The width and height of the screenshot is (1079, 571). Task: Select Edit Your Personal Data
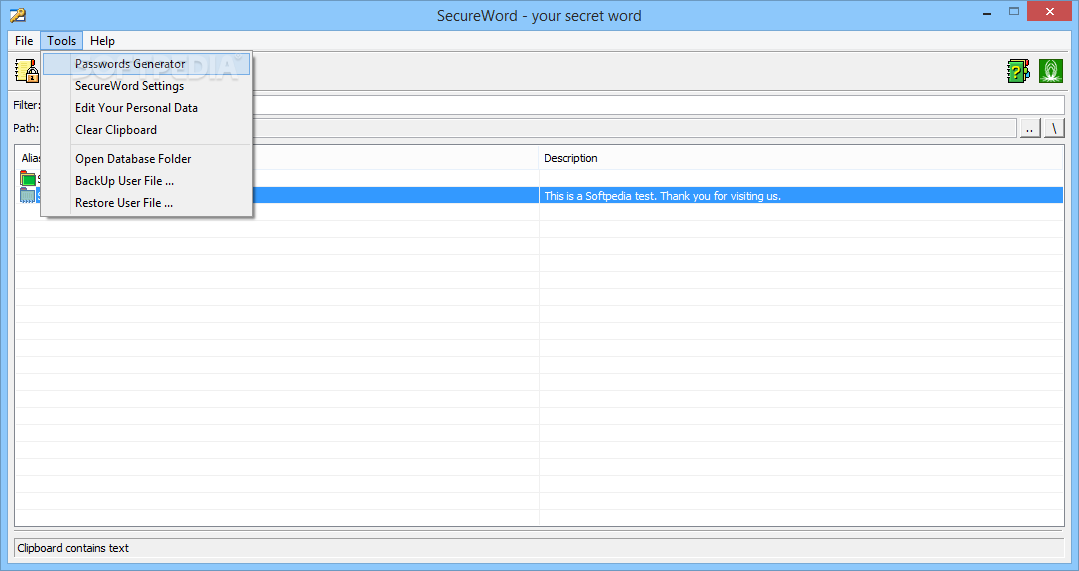[x=147, y=108]
